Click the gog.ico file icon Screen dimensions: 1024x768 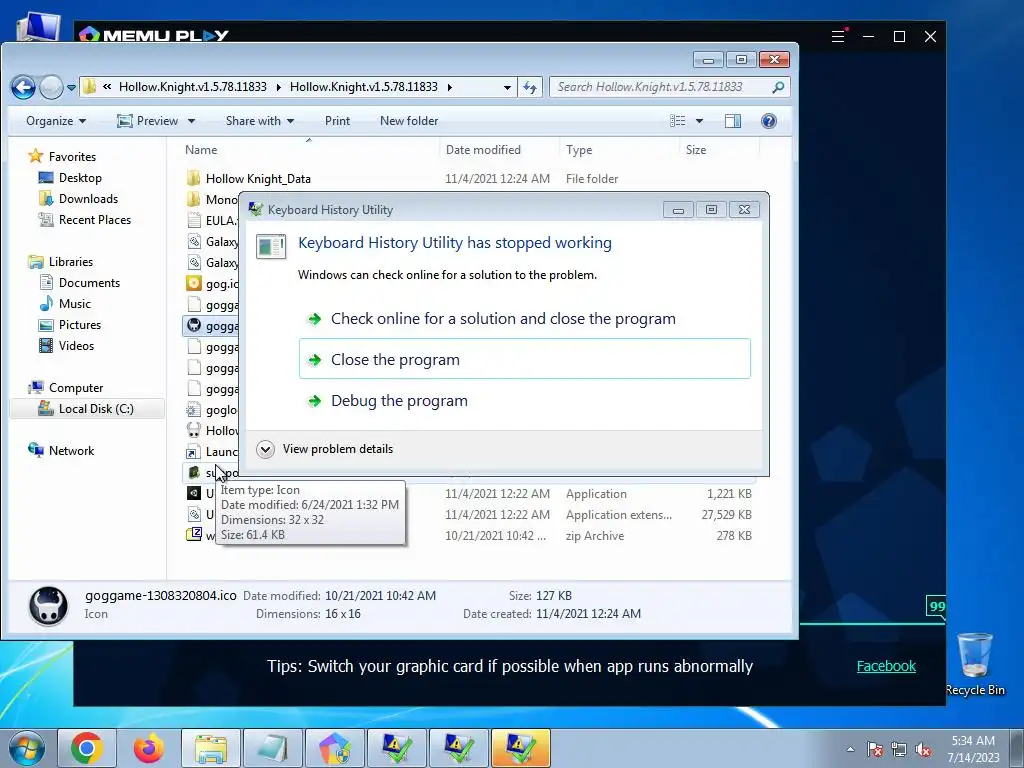pos(193,283)
